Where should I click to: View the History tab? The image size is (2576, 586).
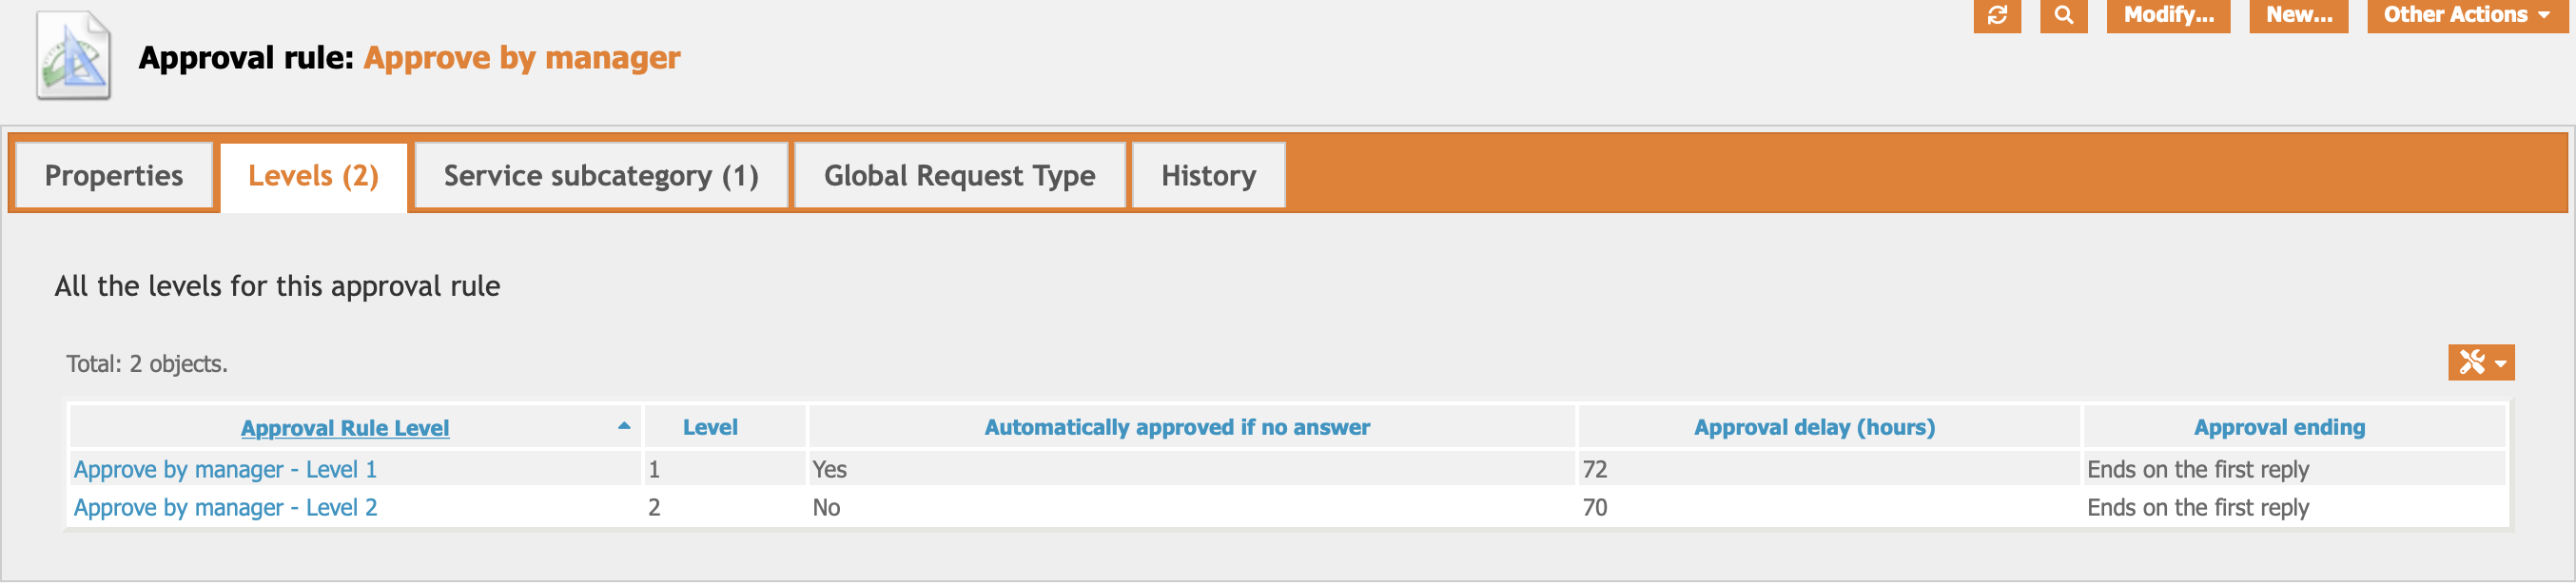[x=1208, y=176]
